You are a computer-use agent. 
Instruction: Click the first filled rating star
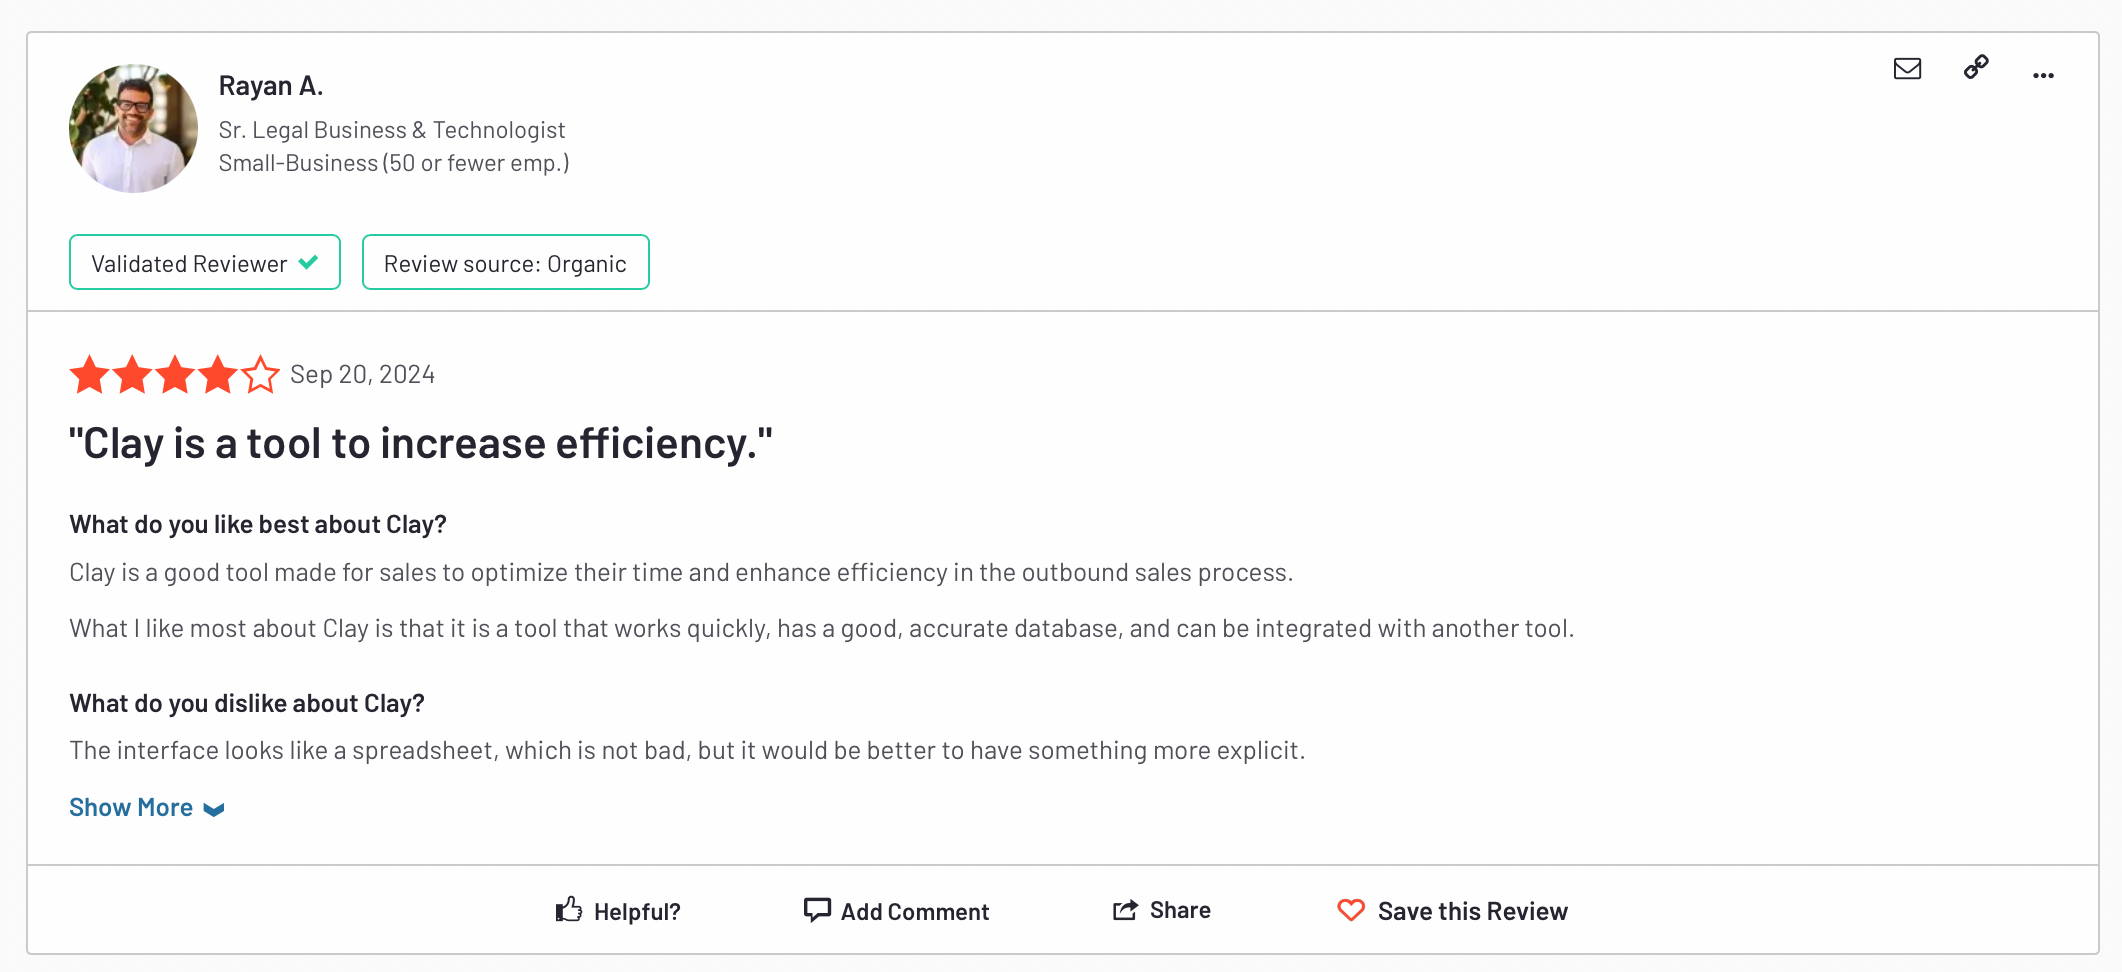pyautogui.click(x=89, y=375)
